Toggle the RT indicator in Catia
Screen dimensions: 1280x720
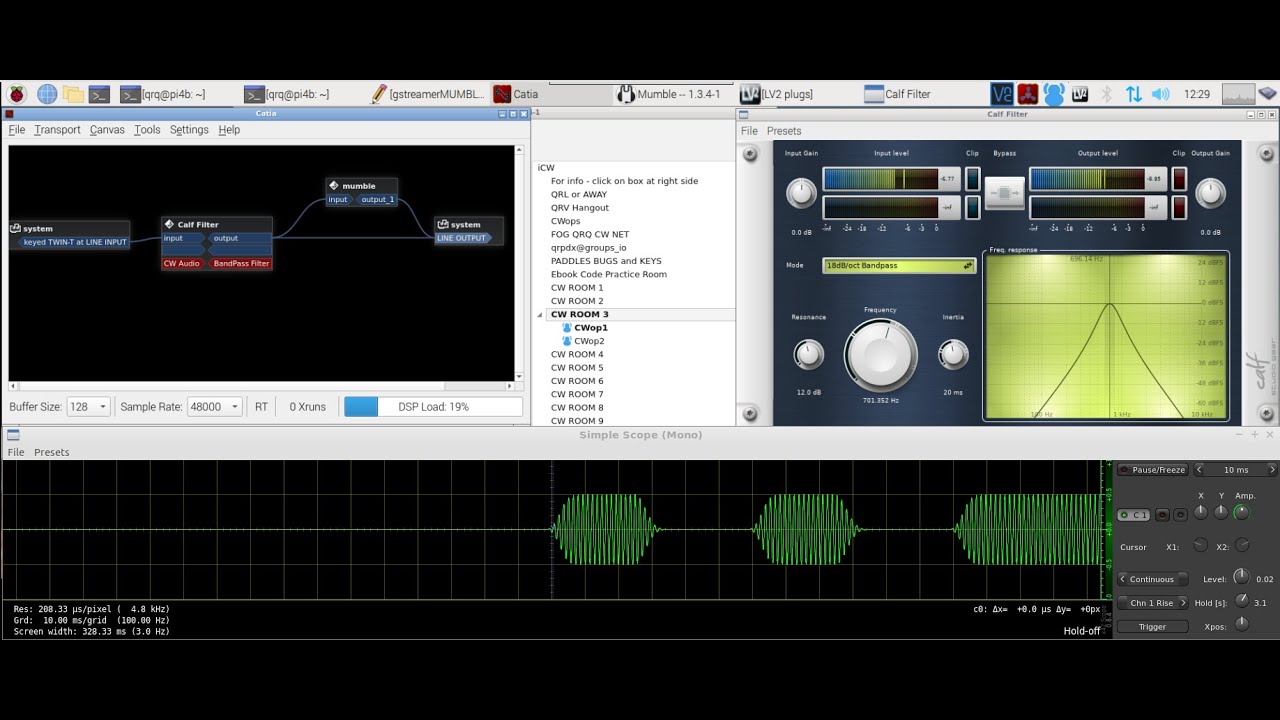click(261, 407)
